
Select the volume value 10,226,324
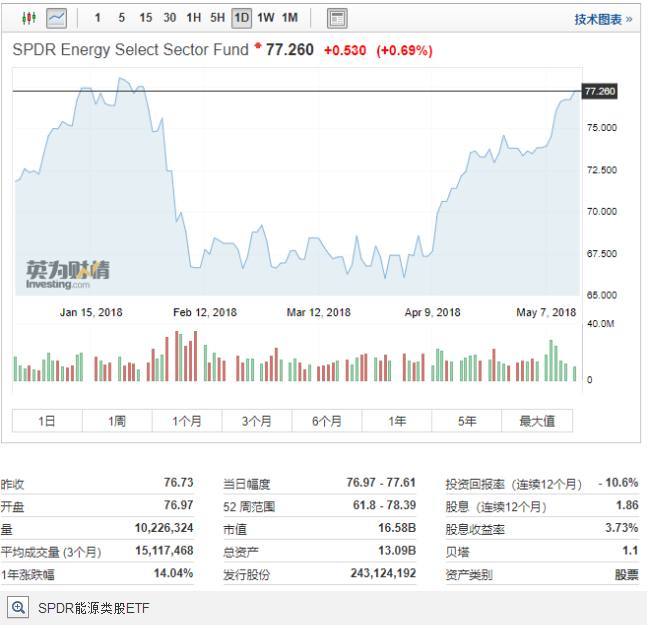click(x=164, y=528)
